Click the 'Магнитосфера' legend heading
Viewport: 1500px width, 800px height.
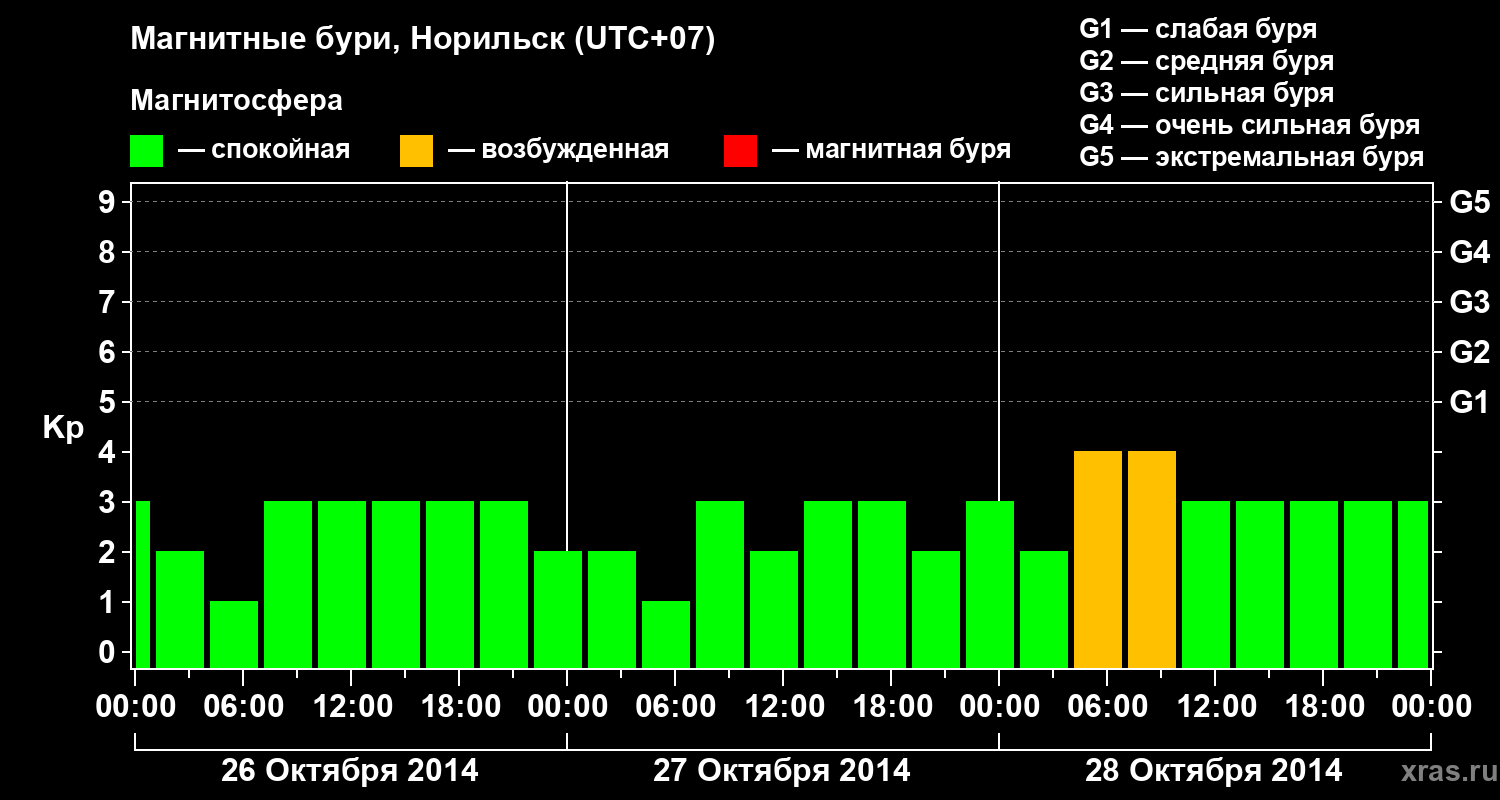(x=236, y=101)
